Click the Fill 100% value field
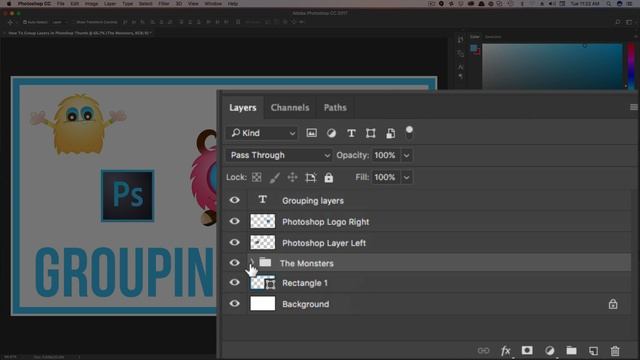Screen dimensions: 640x360 coord(384,177)
